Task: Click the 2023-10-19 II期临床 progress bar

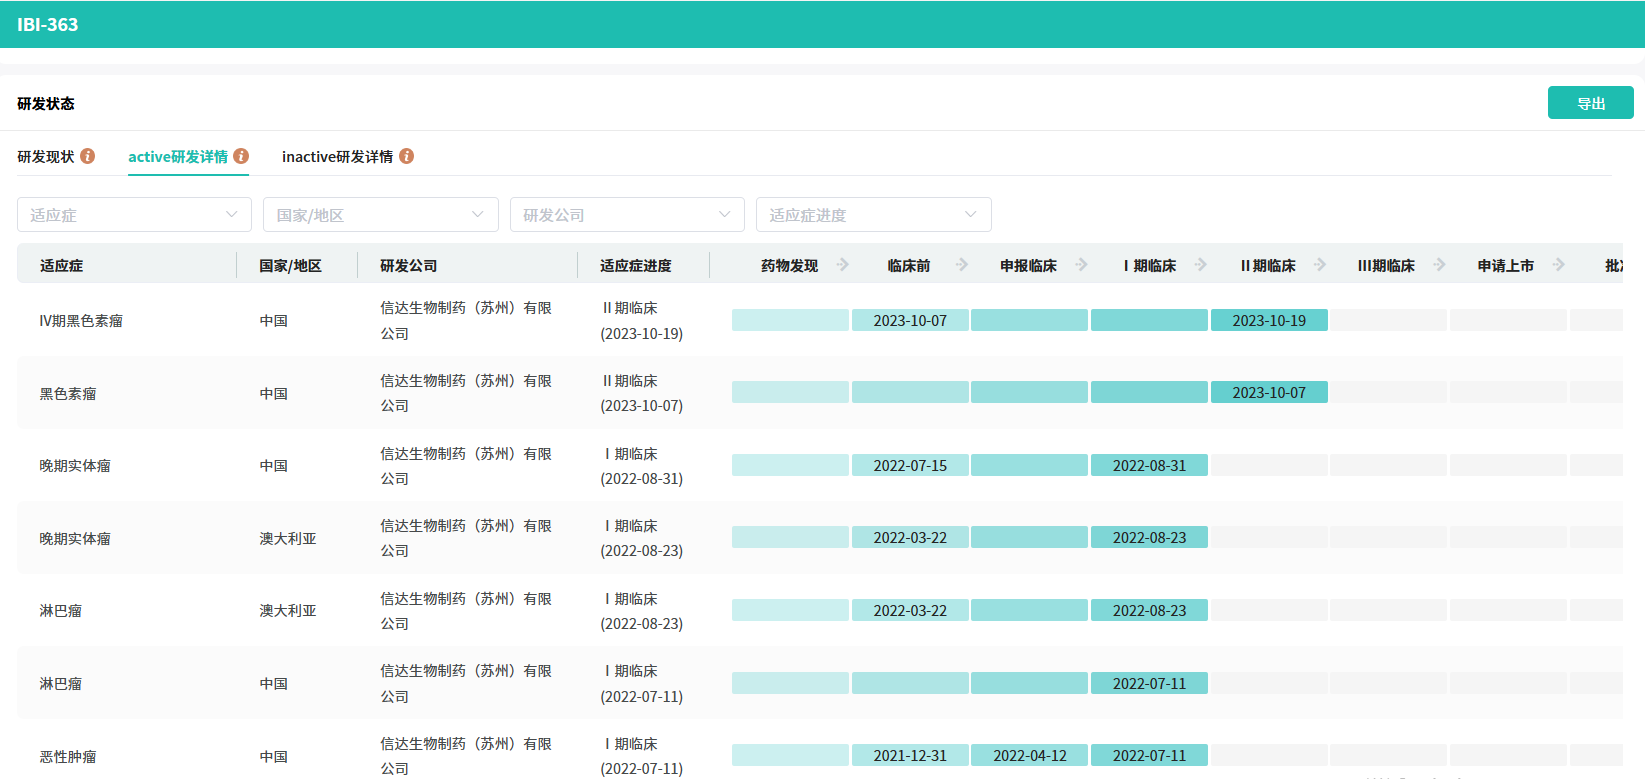Action: (1269, 321)
